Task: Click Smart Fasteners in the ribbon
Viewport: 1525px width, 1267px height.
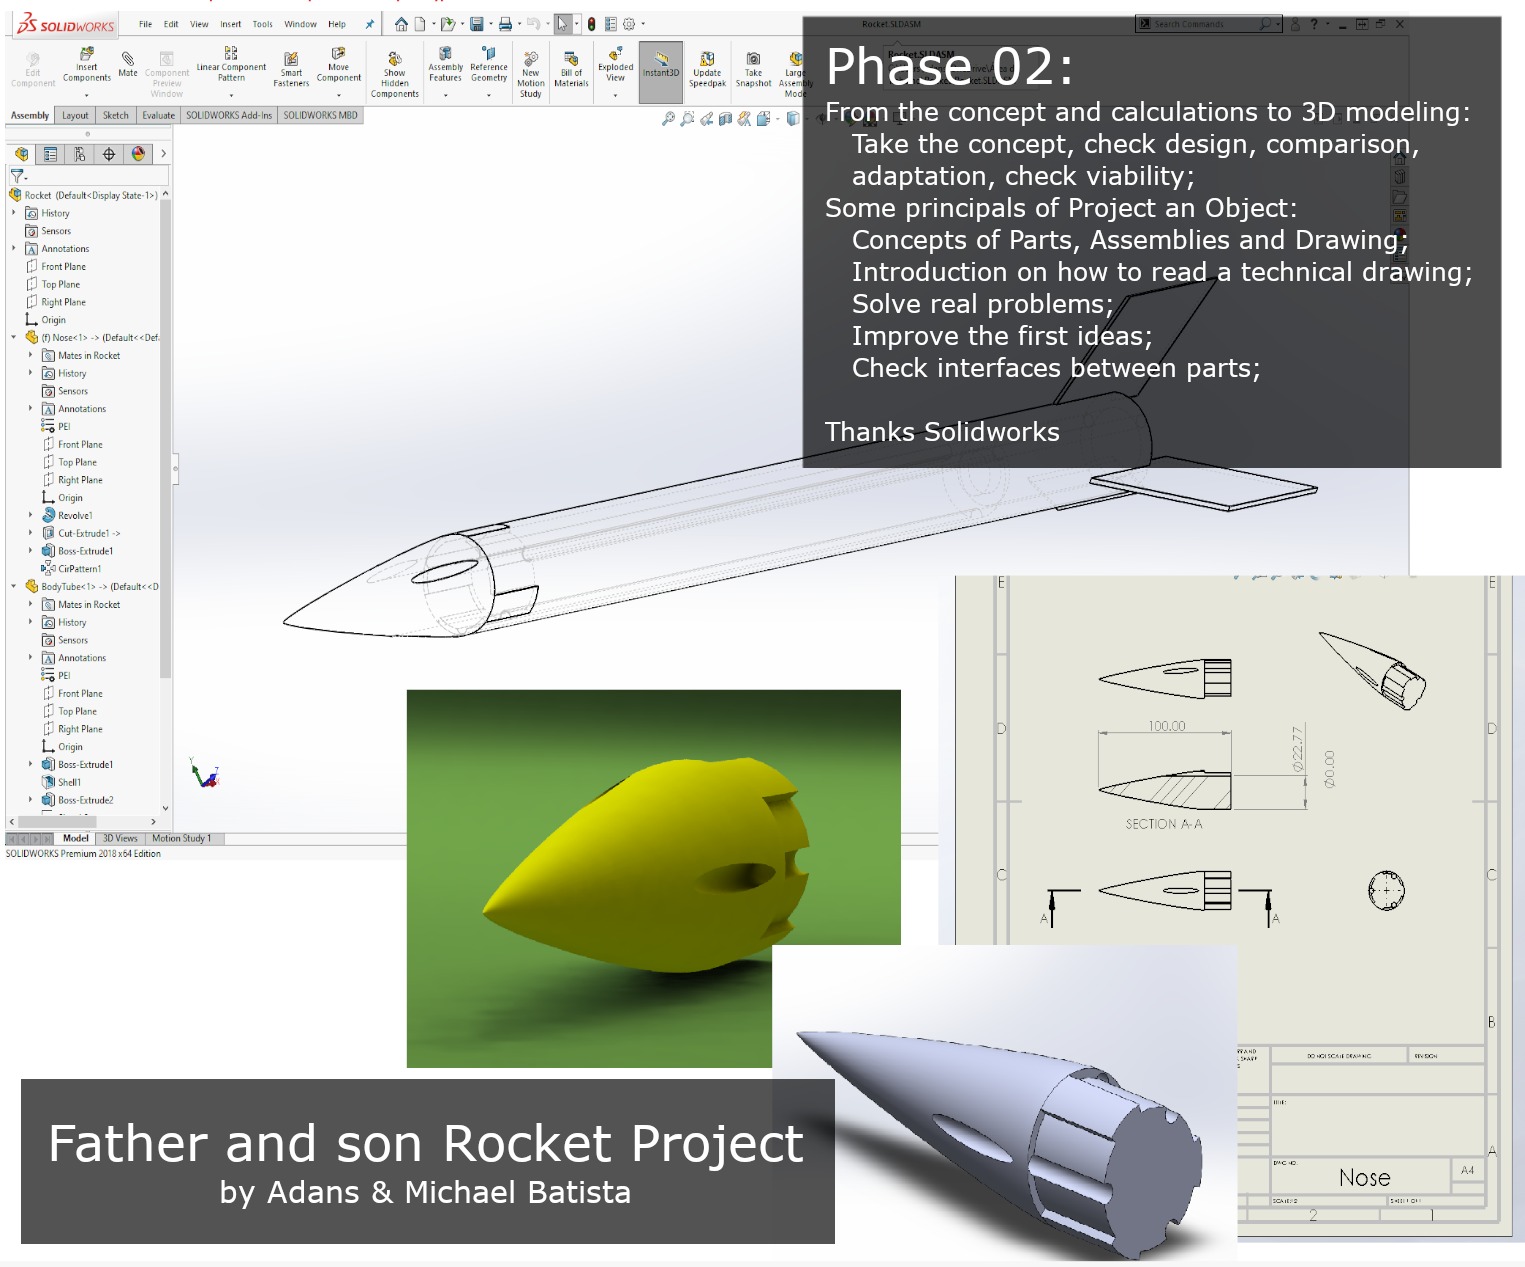Action: (291, 70)
